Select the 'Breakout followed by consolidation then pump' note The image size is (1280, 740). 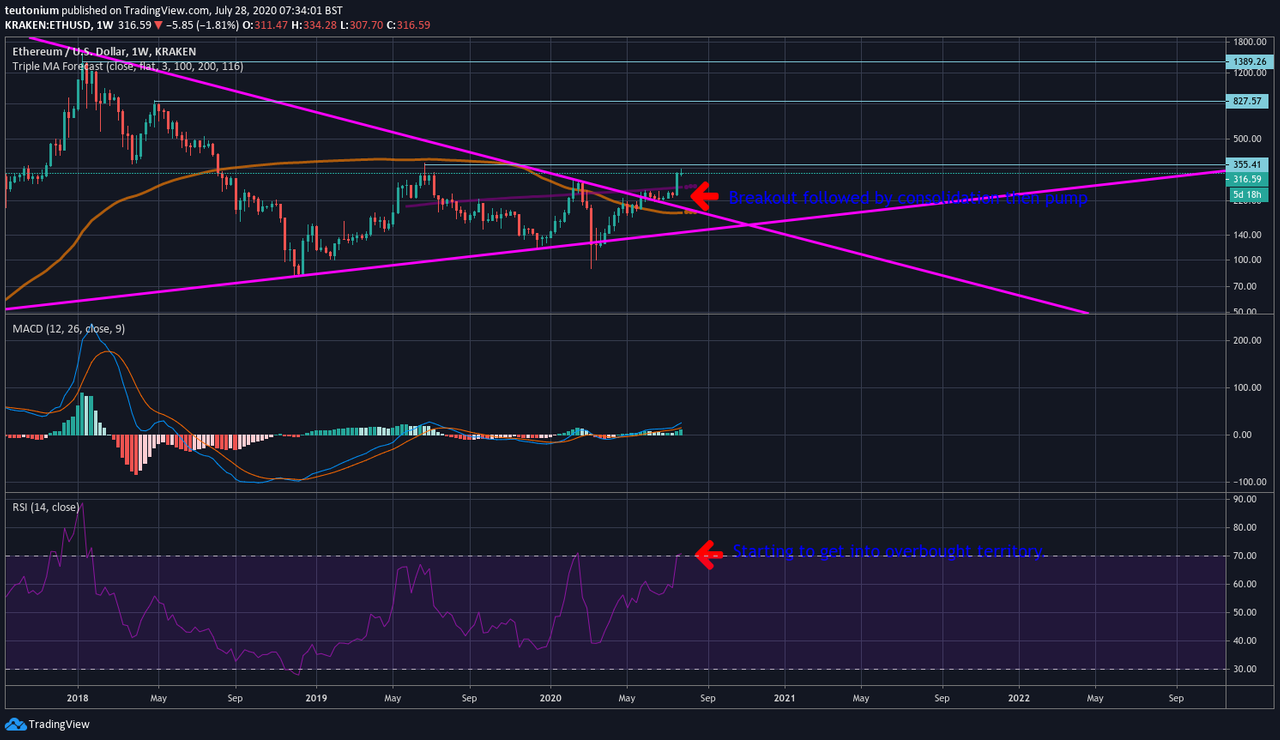click(x=907, y=198)
